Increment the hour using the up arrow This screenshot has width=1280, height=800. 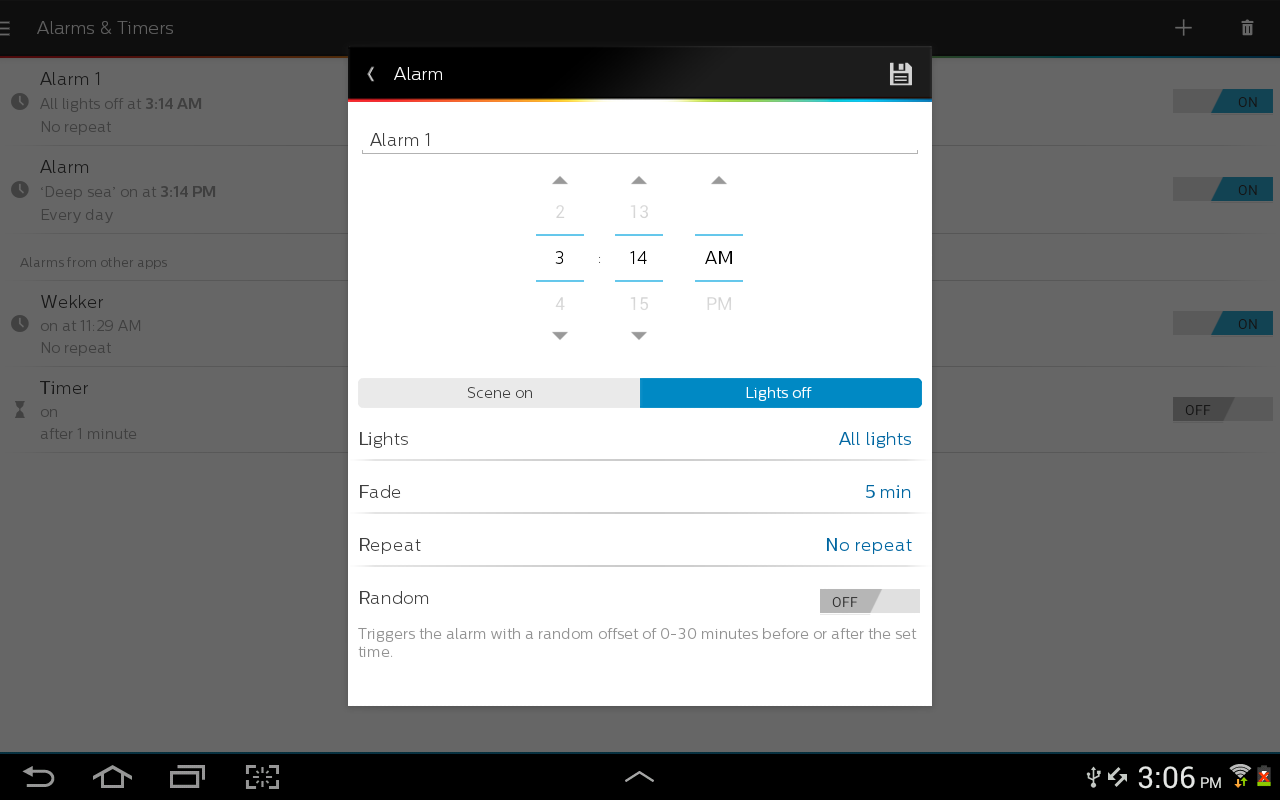pos(559,180)
